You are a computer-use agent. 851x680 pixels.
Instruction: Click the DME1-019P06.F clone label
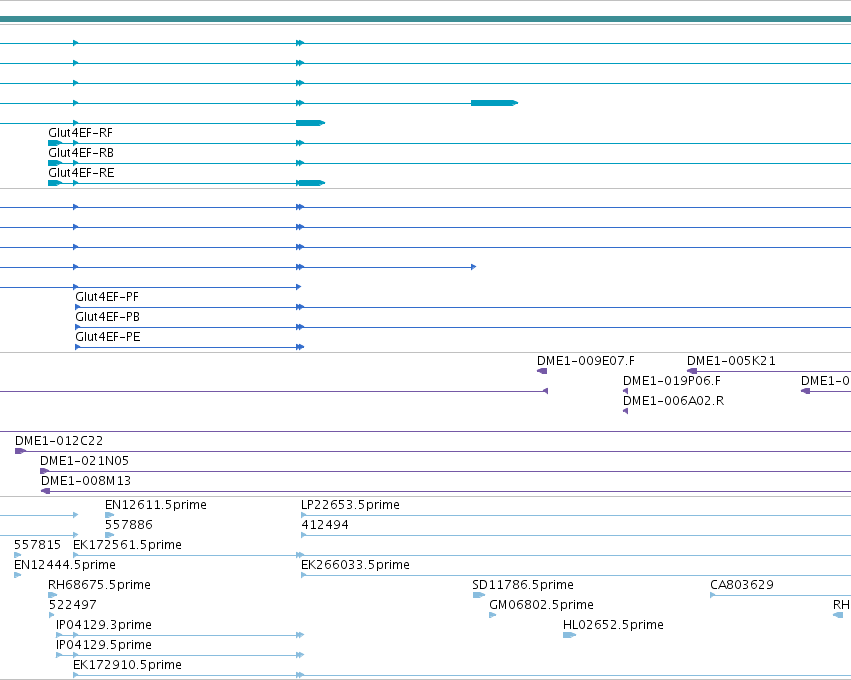[x=672, y=381]
